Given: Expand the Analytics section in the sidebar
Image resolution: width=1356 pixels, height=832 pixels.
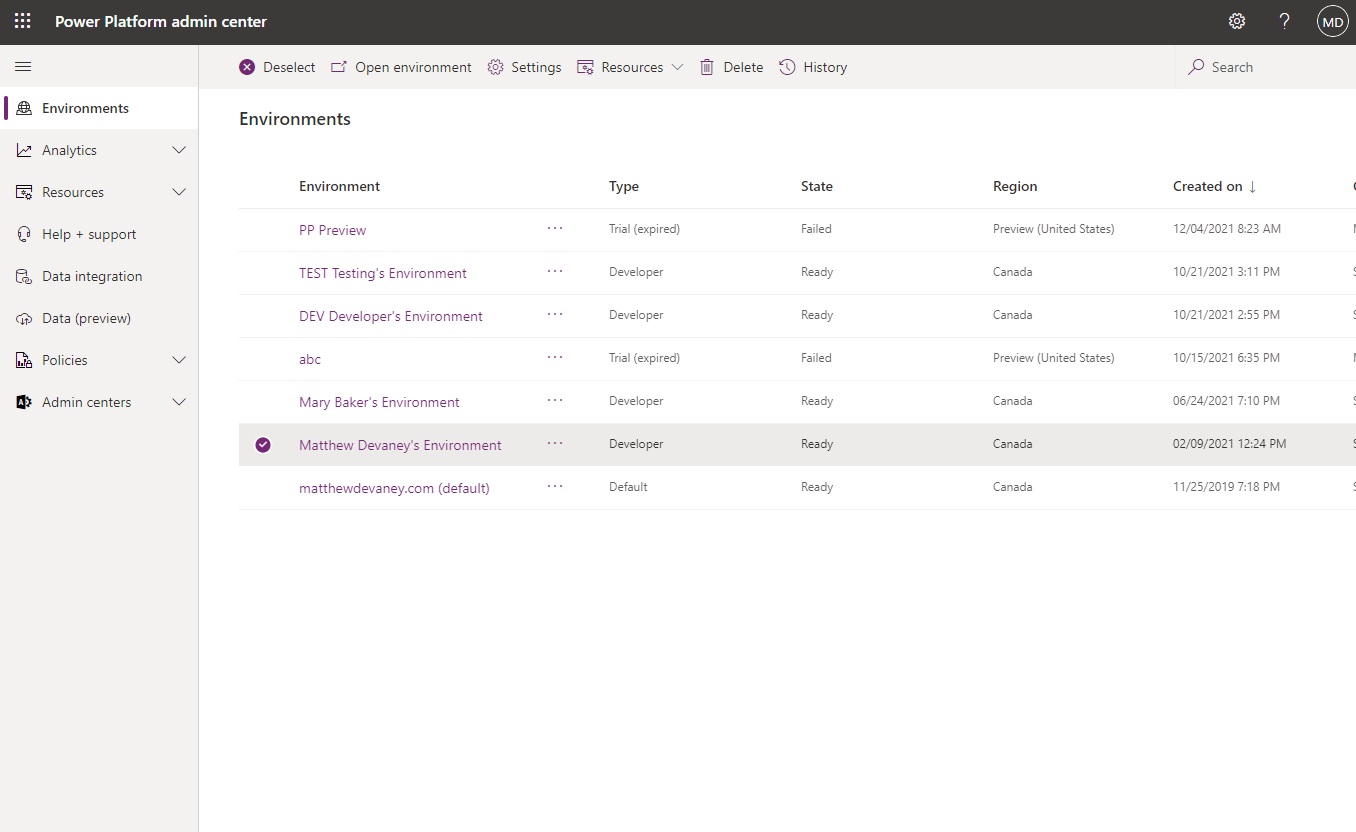Looking at the screenshot, I should click(x=179, y=150).
